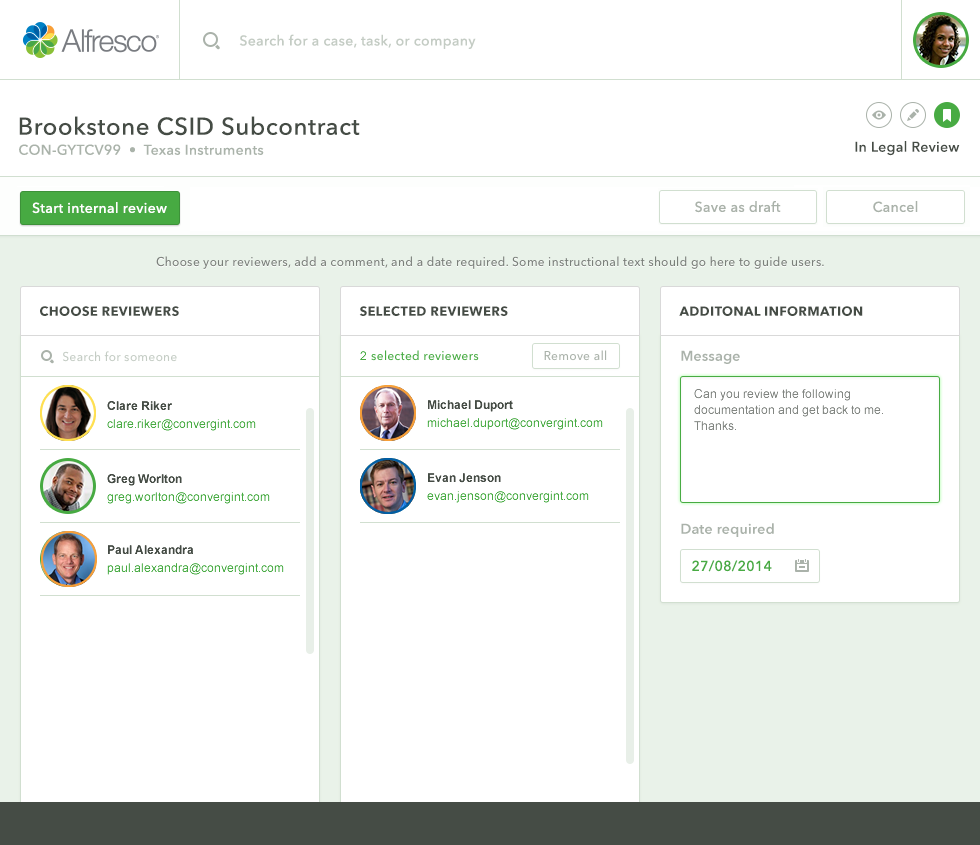Open calendar picker icon in date field
980x845 pixels.
coord(802,566)
